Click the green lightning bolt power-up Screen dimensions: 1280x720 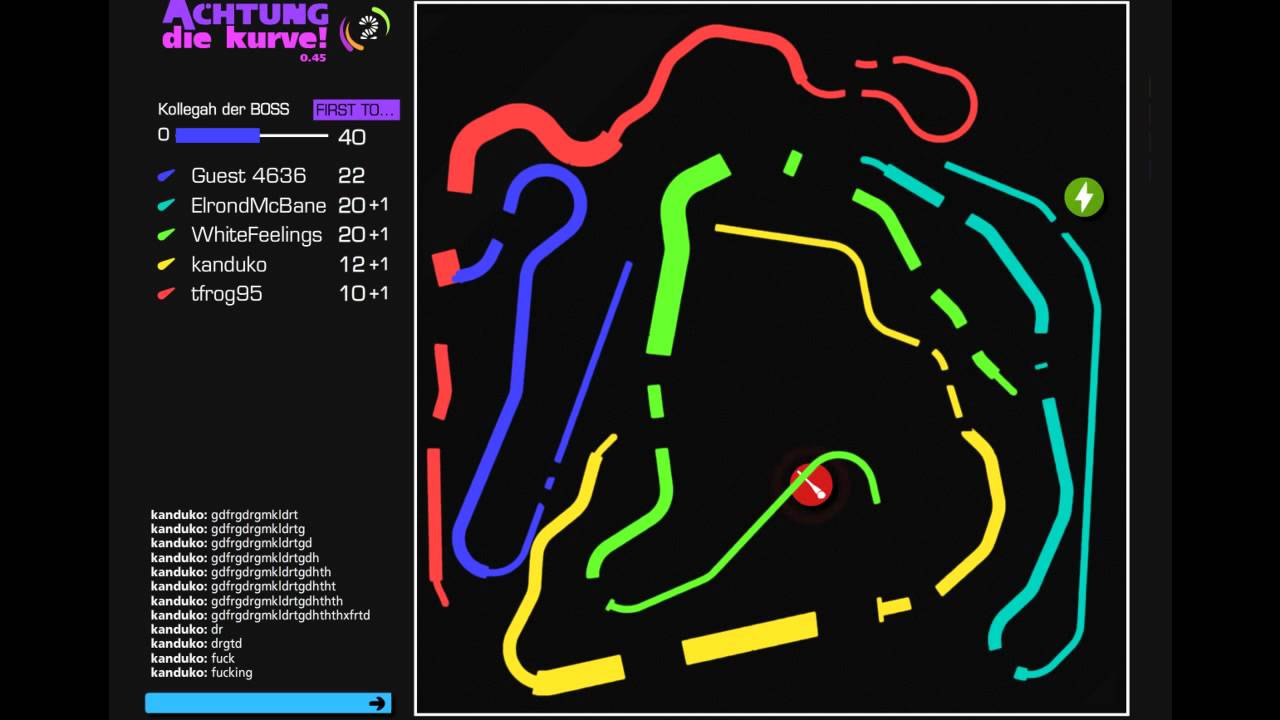pos(1084,197)
